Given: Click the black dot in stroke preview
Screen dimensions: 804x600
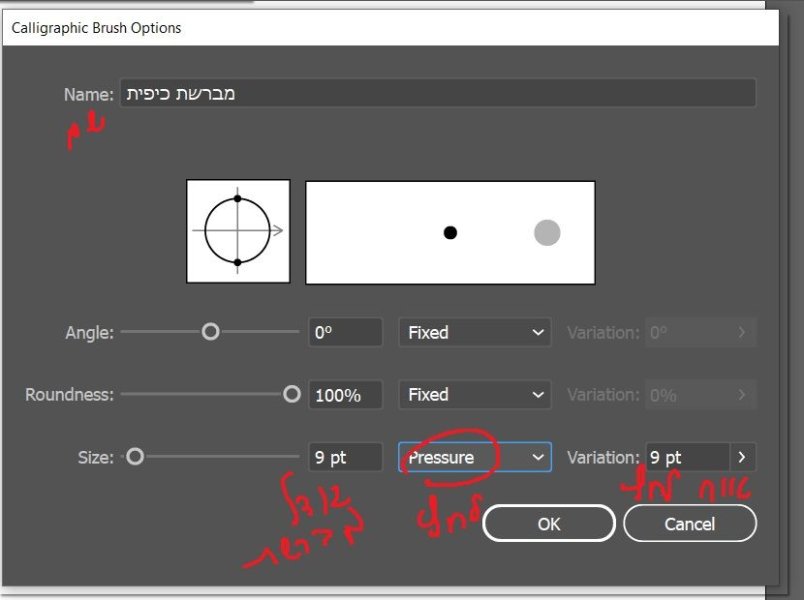Looking at the screenshot, I should 450,233.
